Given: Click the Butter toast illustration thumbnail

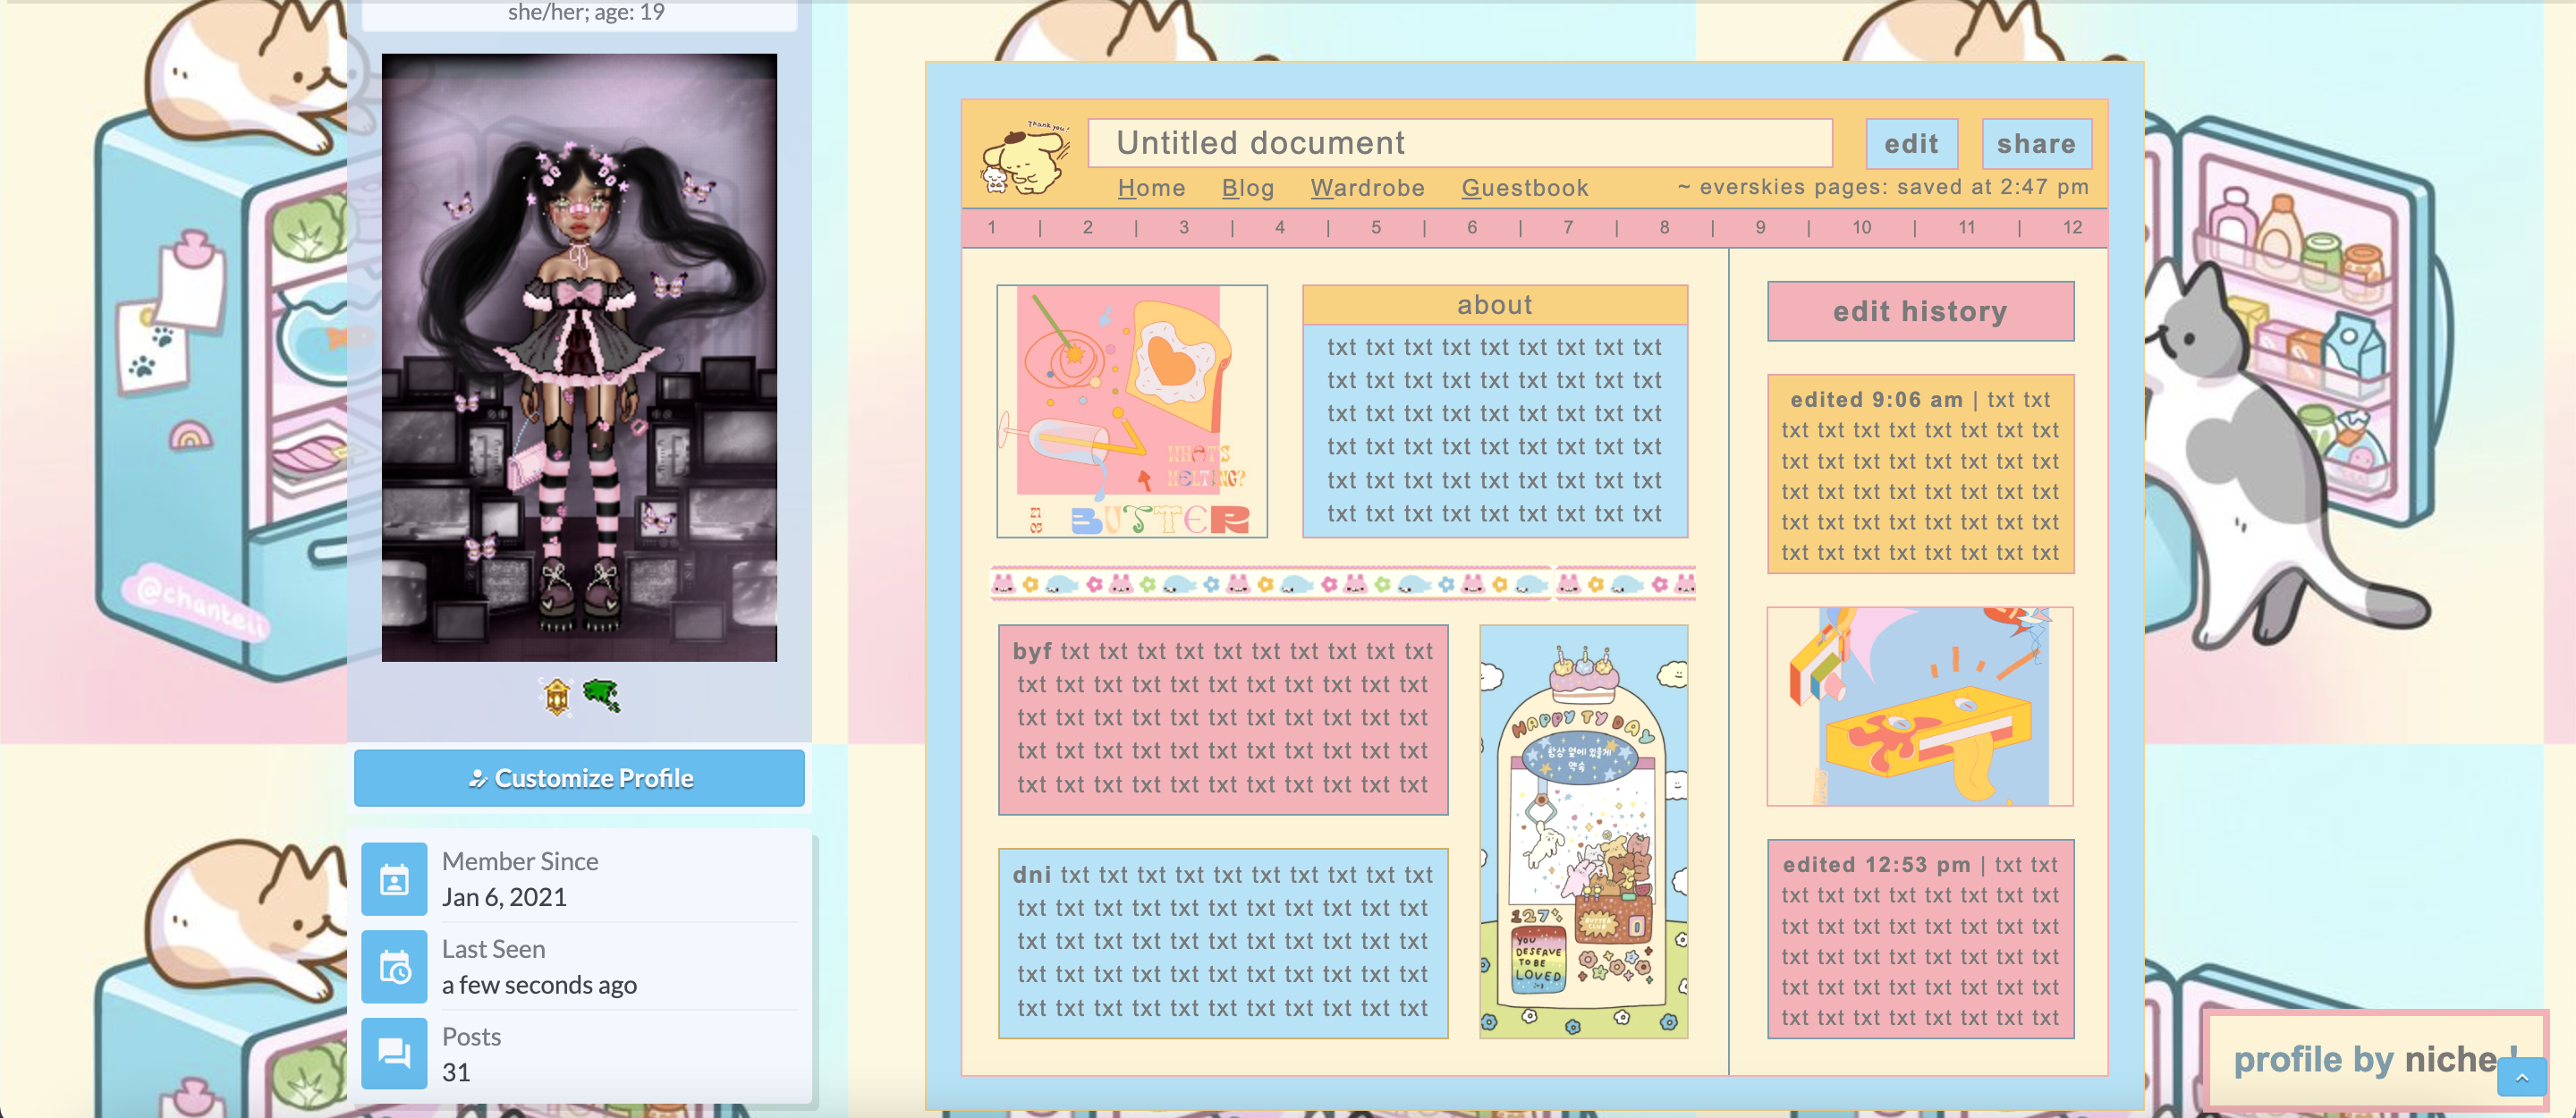Looking at the screenshot, I should (x=1132, y=411).
